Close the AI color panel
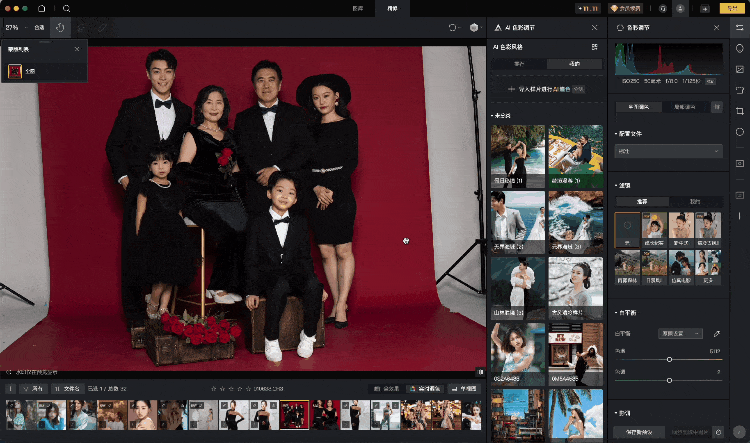Viewport: 750px width, 443px height. [595, 28]
